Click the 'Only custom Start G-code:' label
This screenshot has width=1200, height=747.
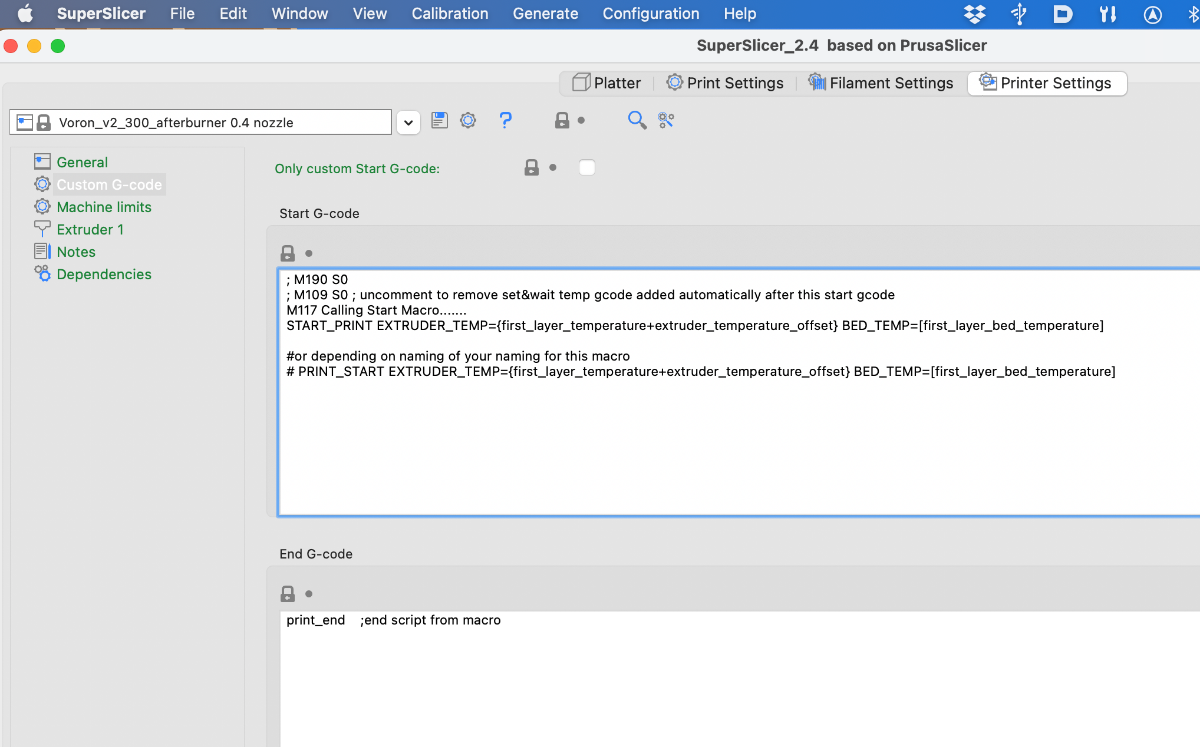357,168
